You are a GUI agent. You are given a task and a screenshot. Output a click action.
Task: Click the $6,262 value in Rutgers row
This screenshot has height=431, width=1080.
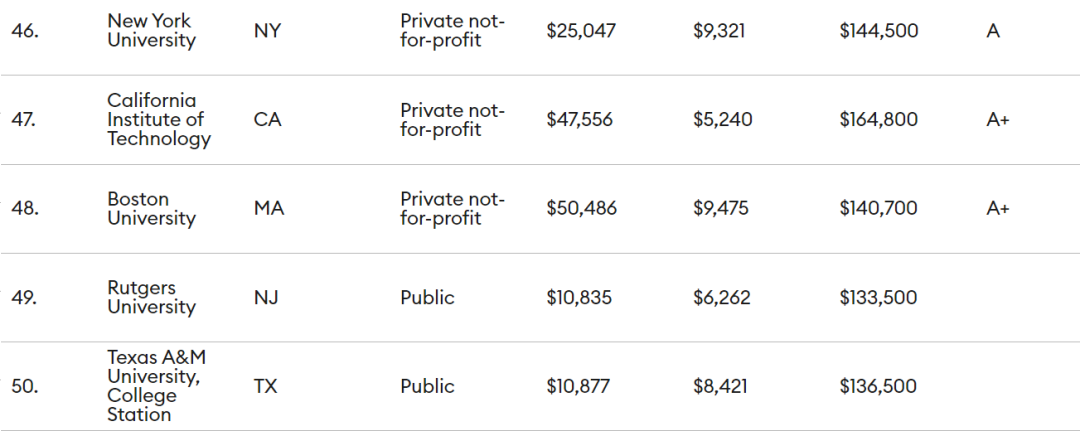coord(722,298)
